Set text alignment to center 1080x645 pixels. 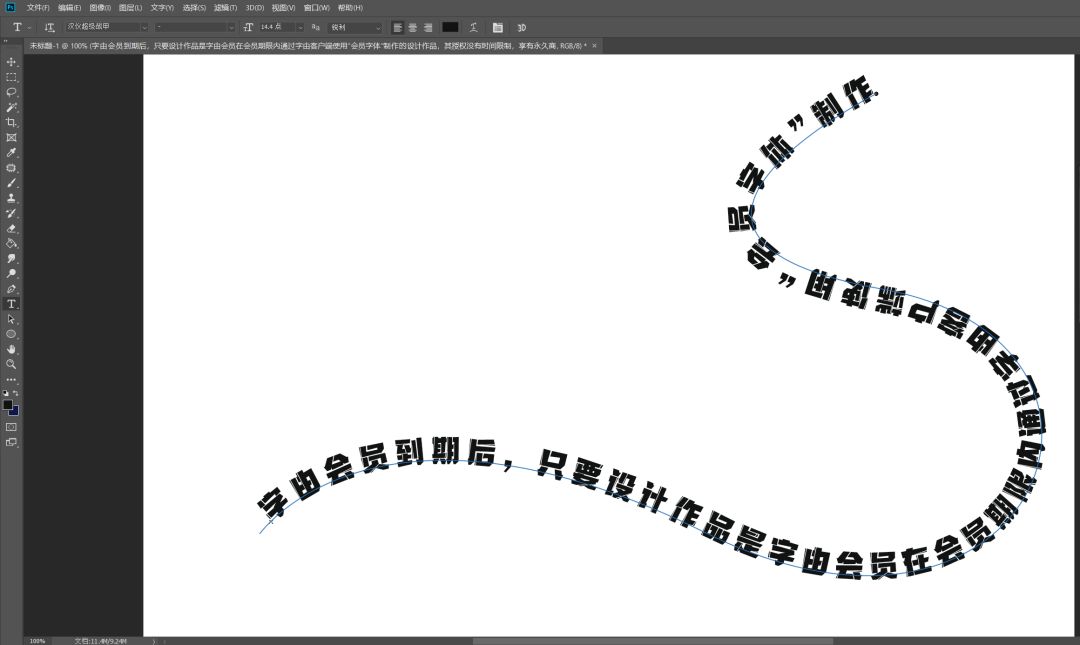(412, 27)
